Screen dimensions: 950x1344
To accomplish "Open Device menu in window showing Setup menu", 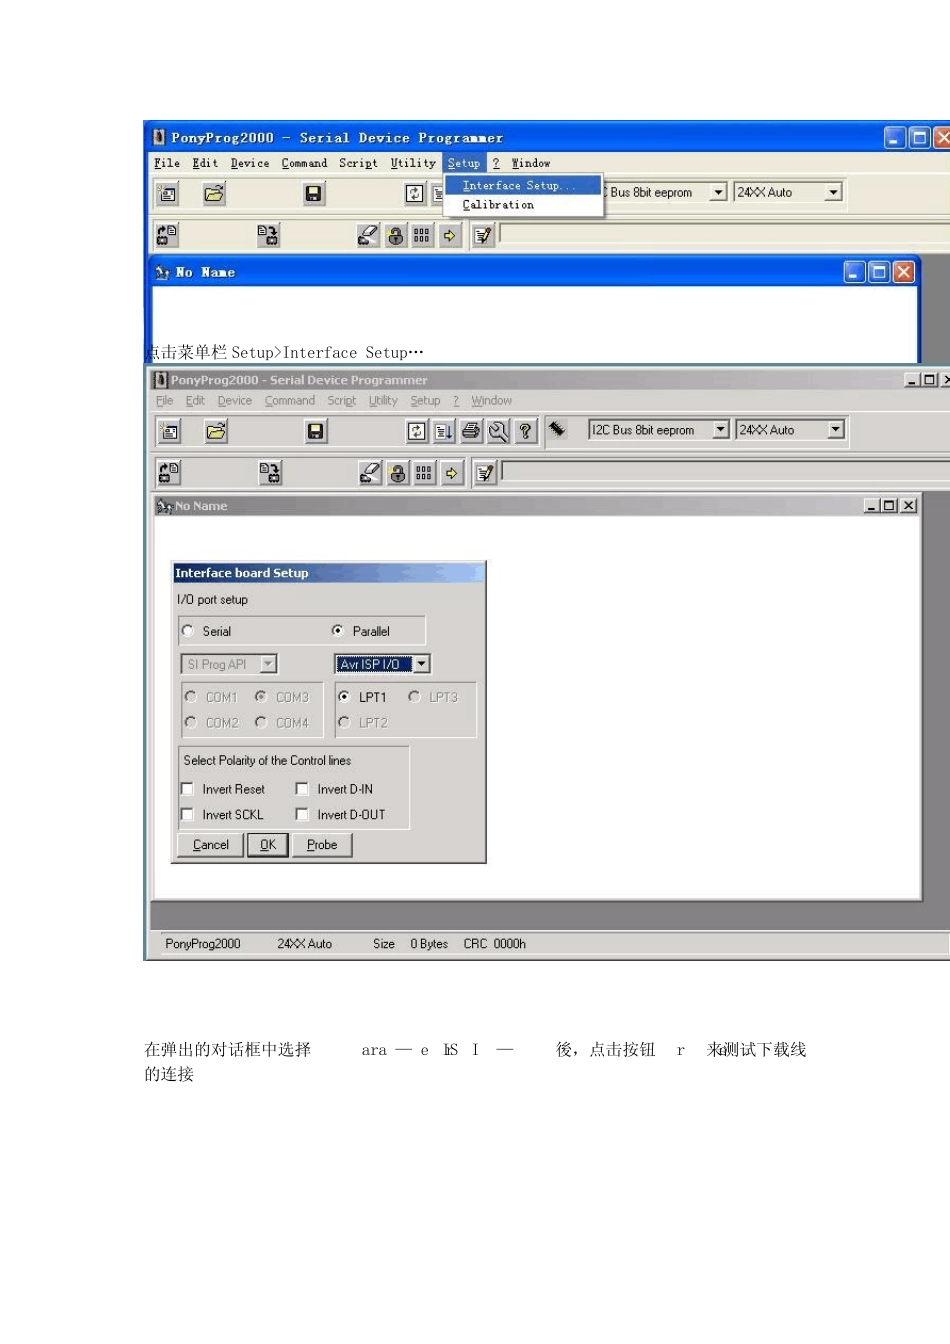I will click(x=250, y=163).
